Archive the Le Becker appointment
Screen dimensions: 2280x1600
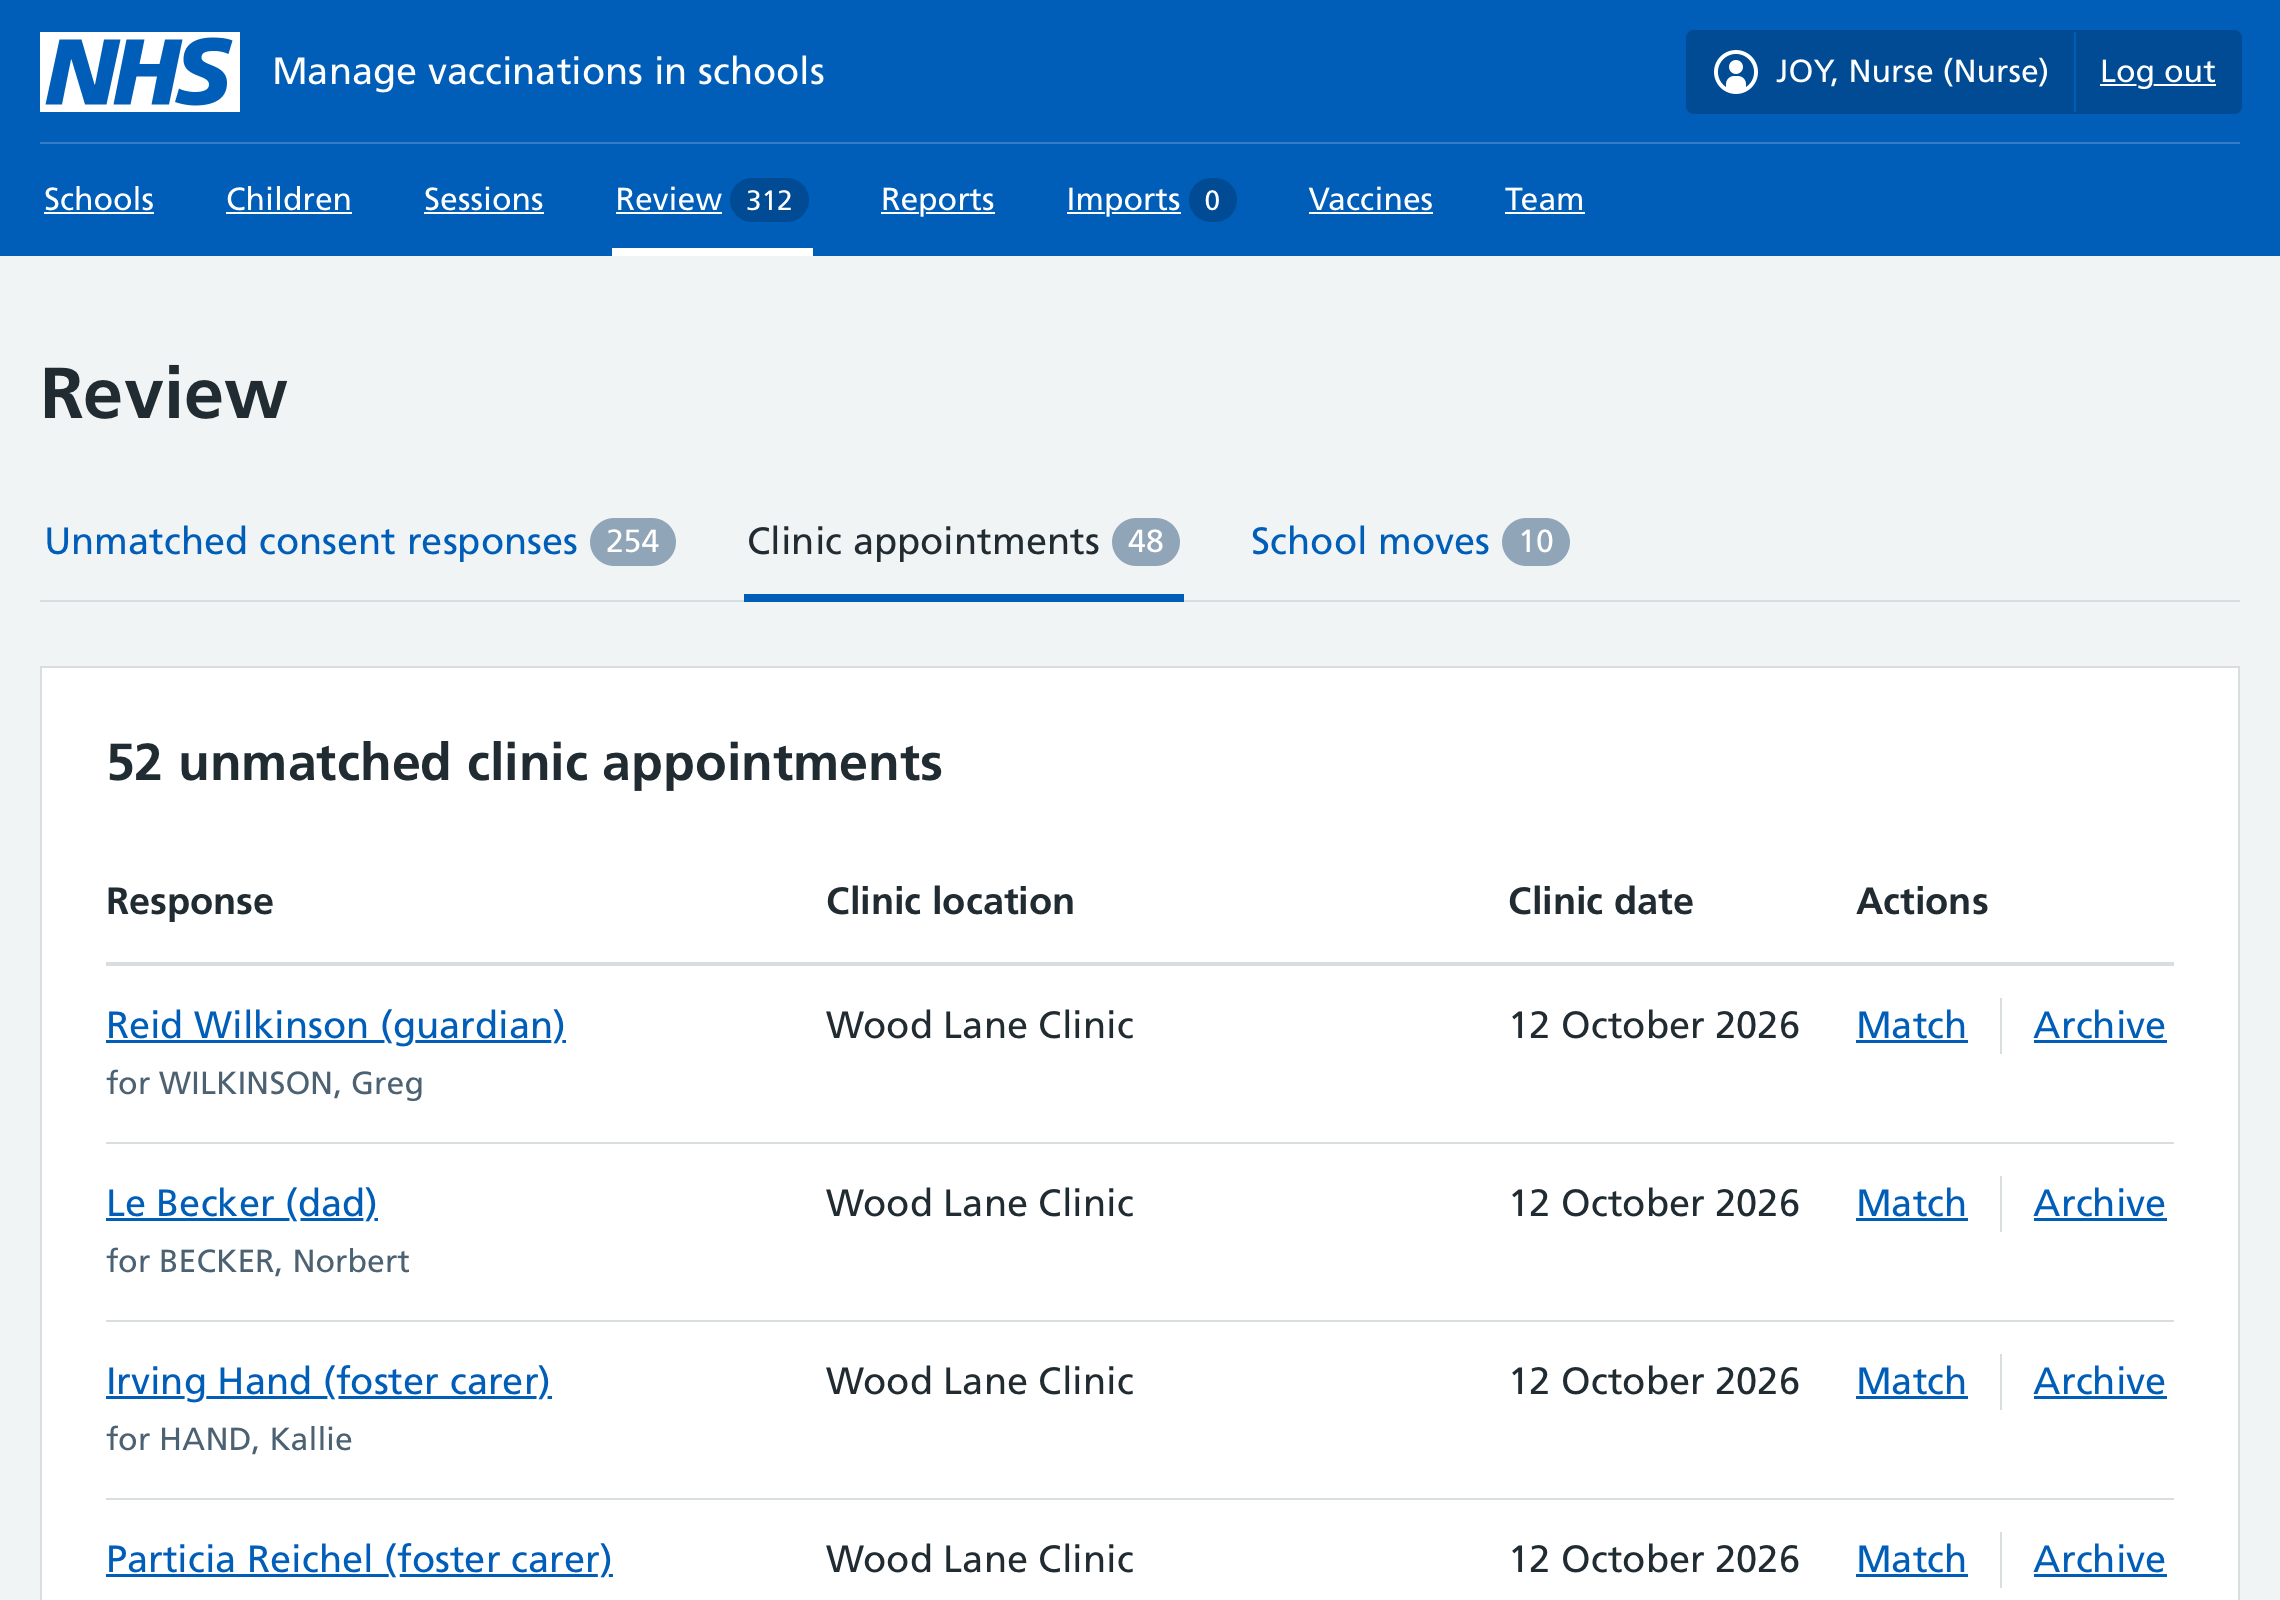(2100, 1203)
